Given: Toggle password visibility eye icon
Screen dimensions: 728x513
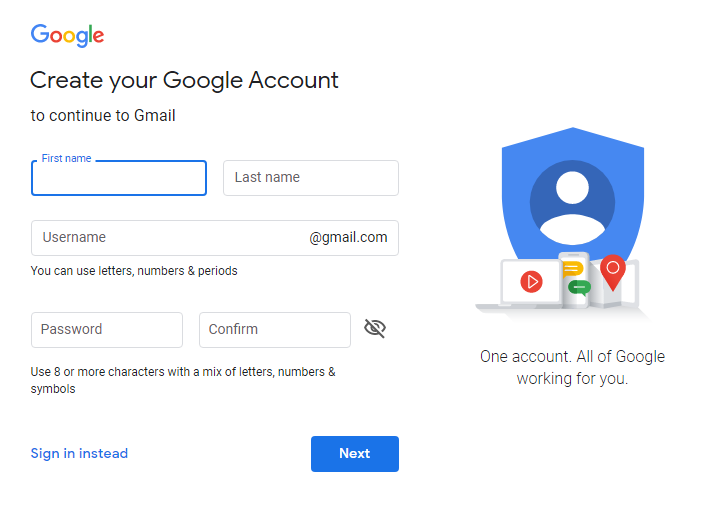Looking at the screenshot, I should pos(375,328).
